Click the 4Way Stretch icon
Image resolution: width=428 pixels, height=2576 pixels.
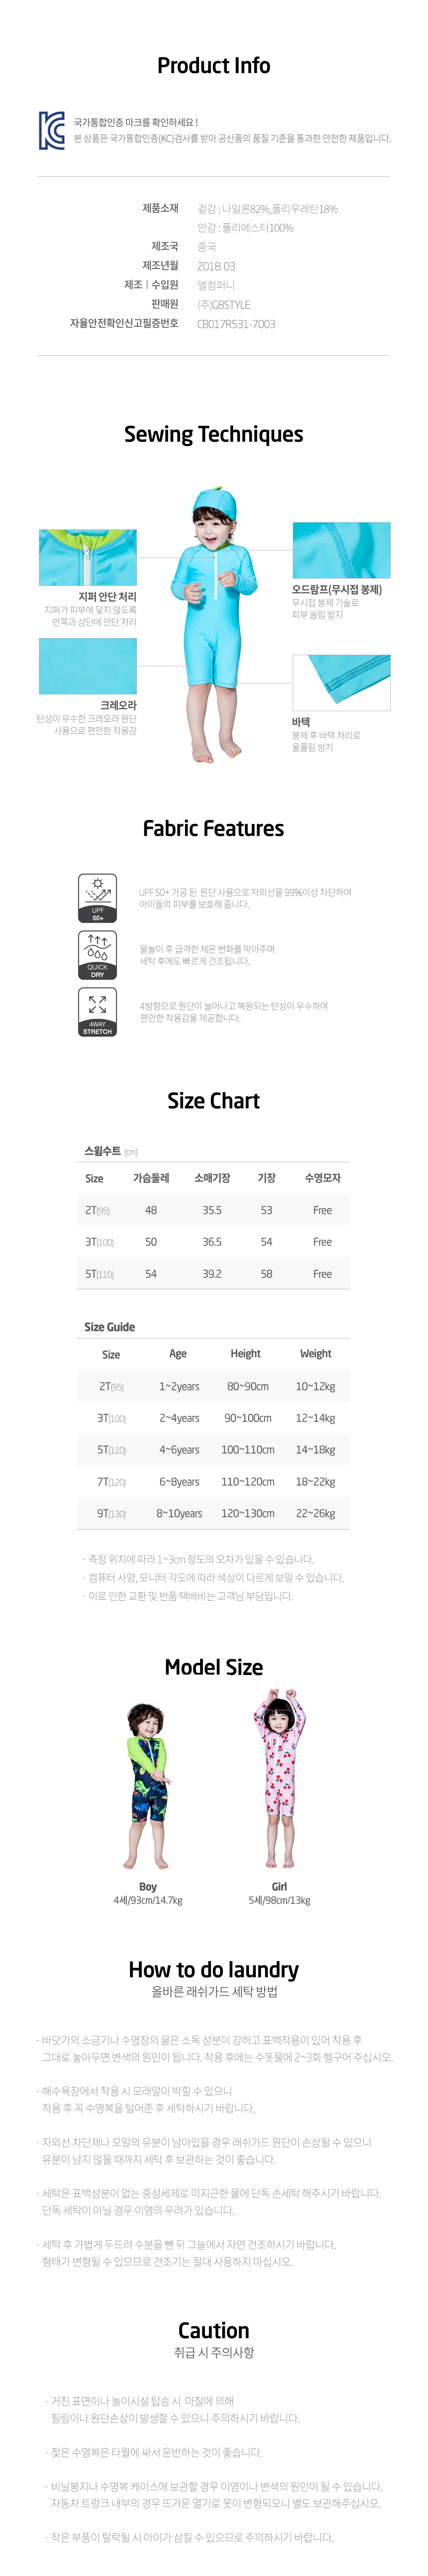(97, 1011)
